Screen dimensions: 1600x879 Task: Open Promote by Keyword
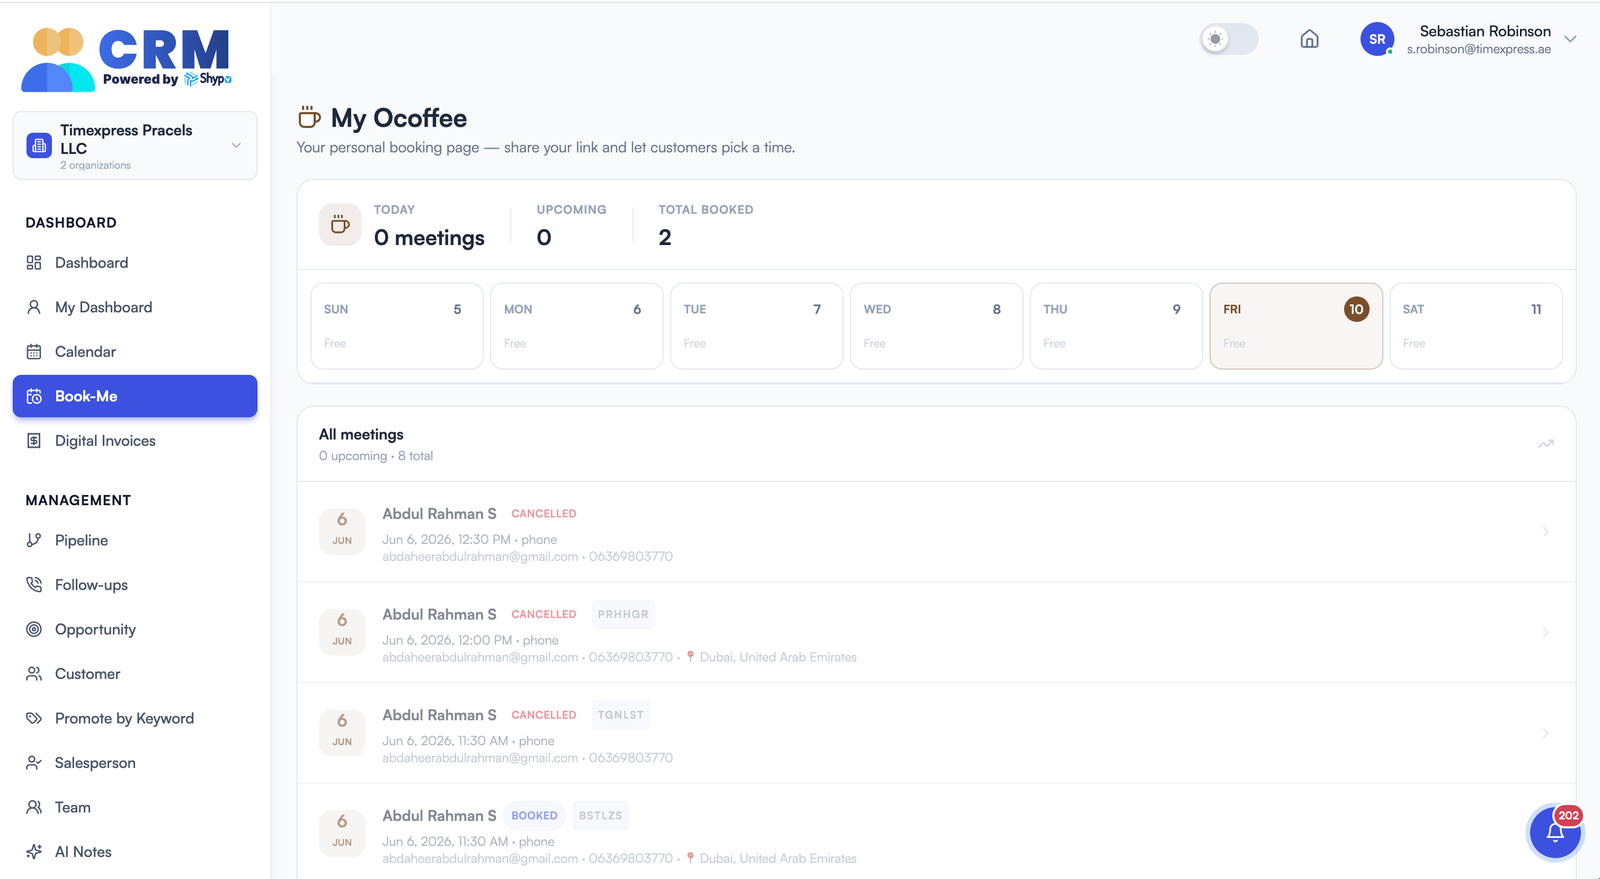(x=135, y=718)
